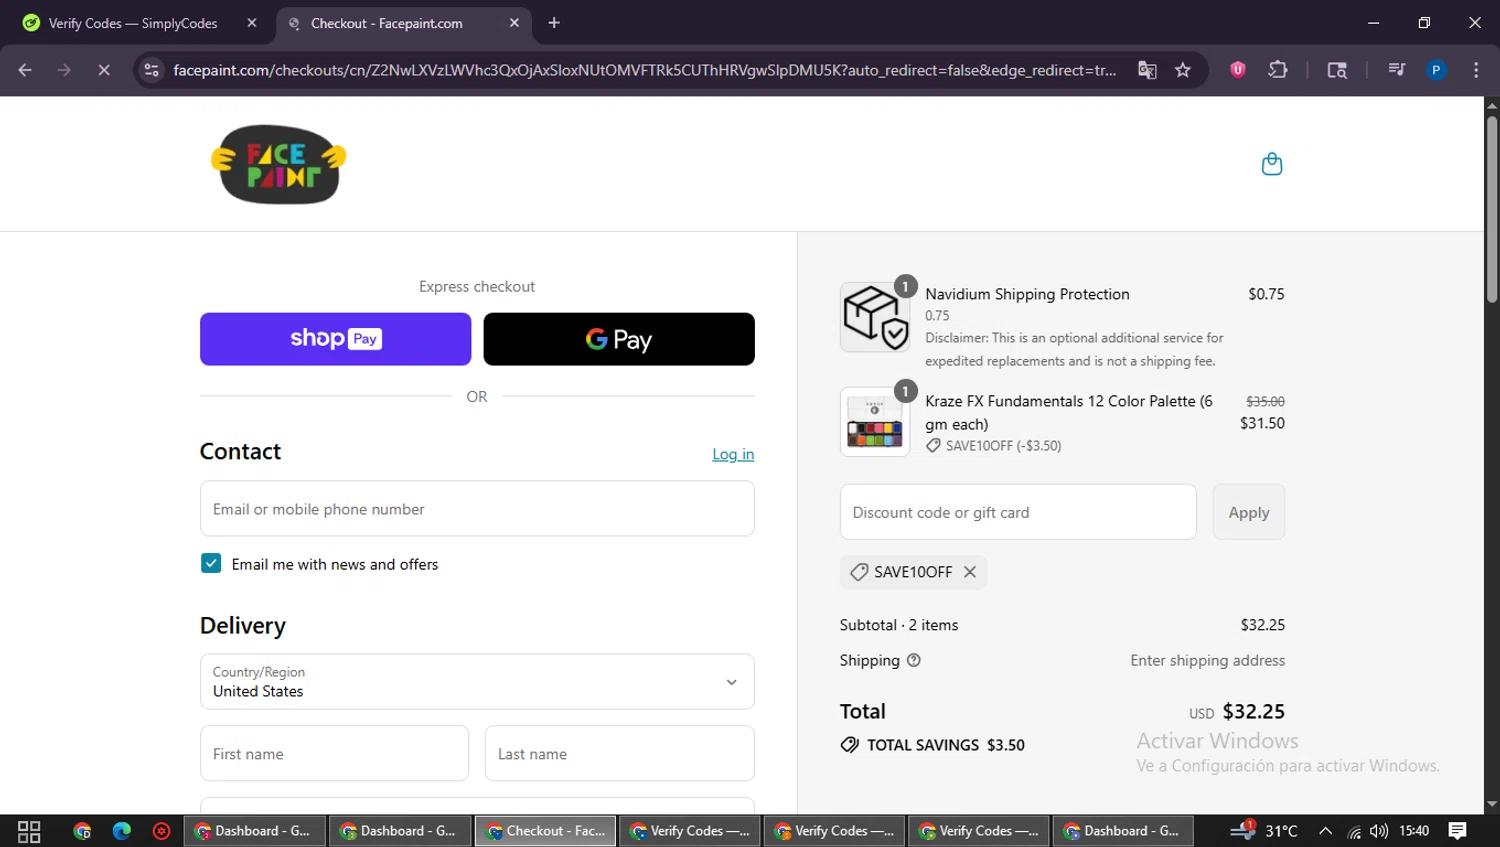Click the Log in link
The width and height of the screenshot is (1500, 847).
pyautogui.click(x=733, y=454)
